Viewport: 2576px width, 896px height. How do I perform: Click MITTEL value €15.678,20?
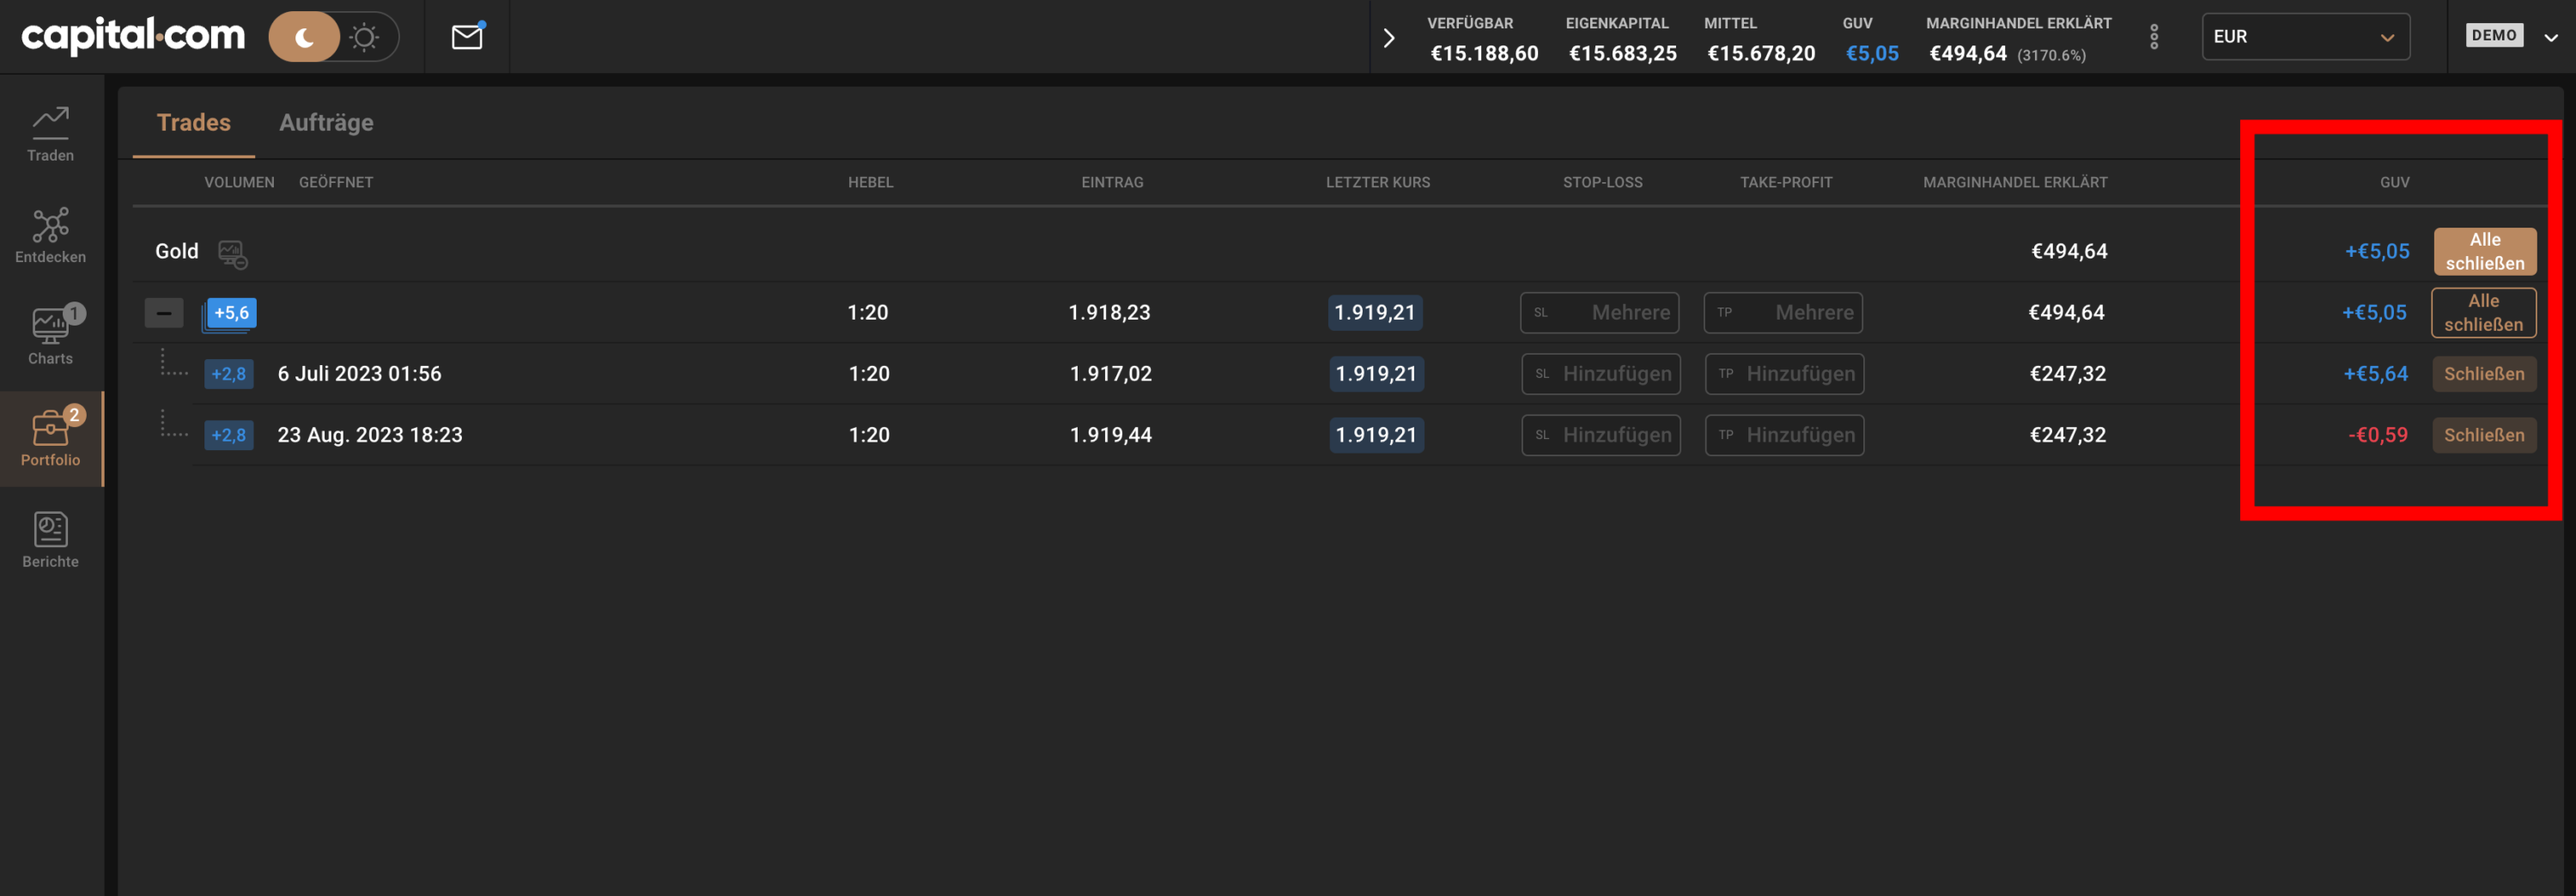[1761, 54]
